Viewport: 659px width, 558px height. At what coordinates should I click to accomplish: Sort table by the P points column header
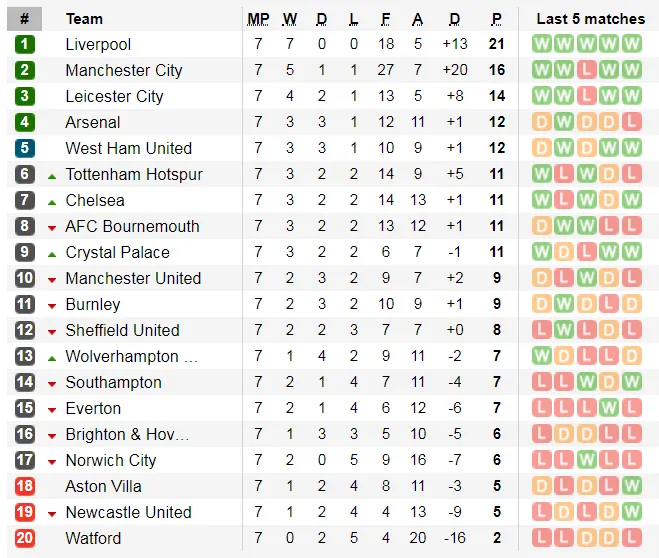coord(496,19)
